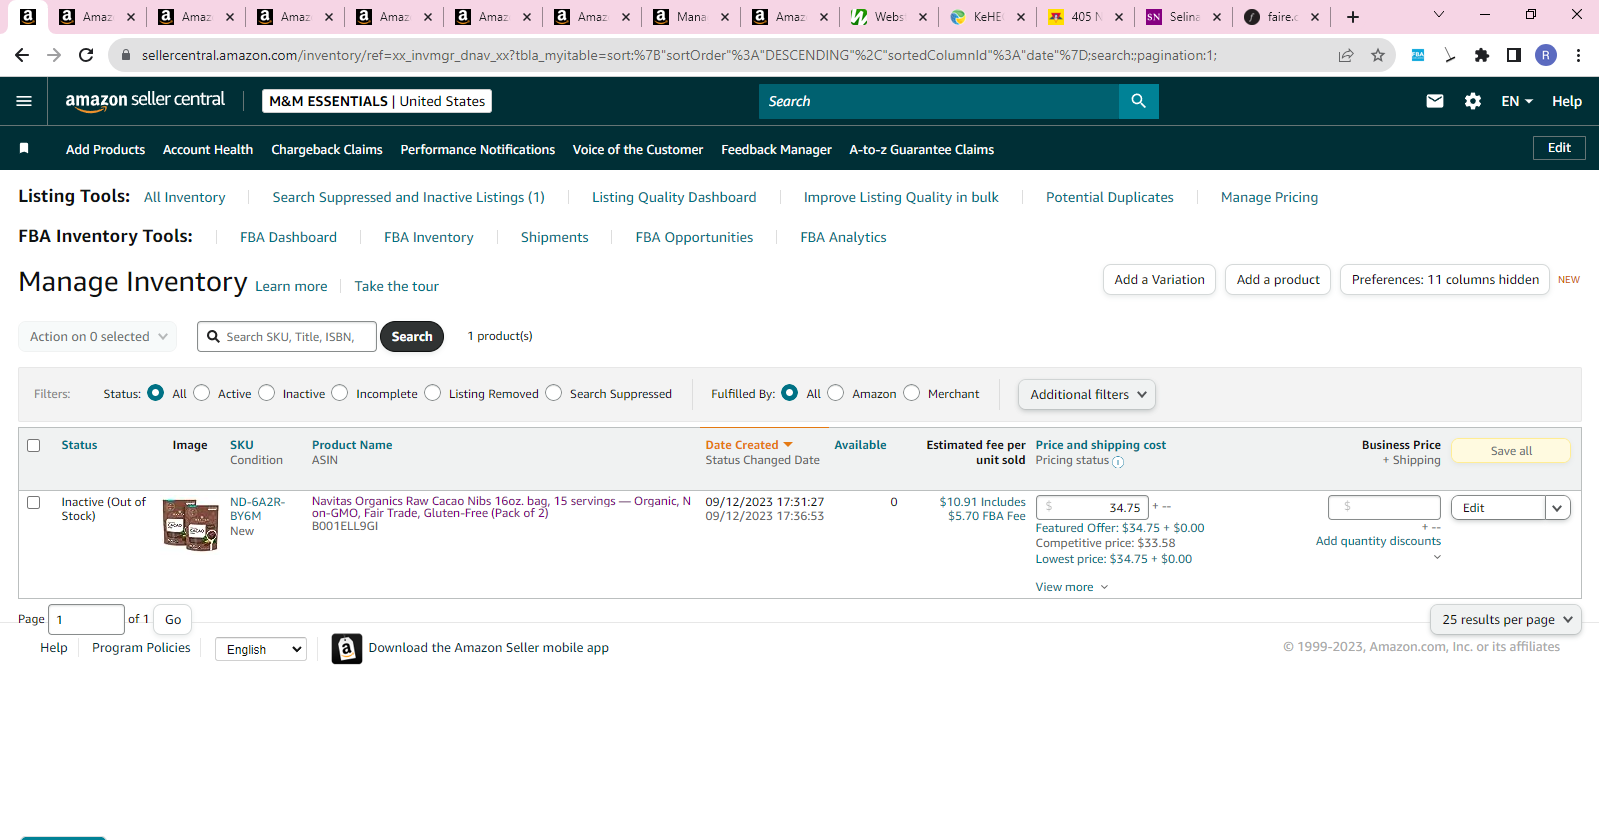Screen dimensions: 1599x840
Task: Expand the chevron under Add quantity discounts
Action: click(x=1437, y=557)
